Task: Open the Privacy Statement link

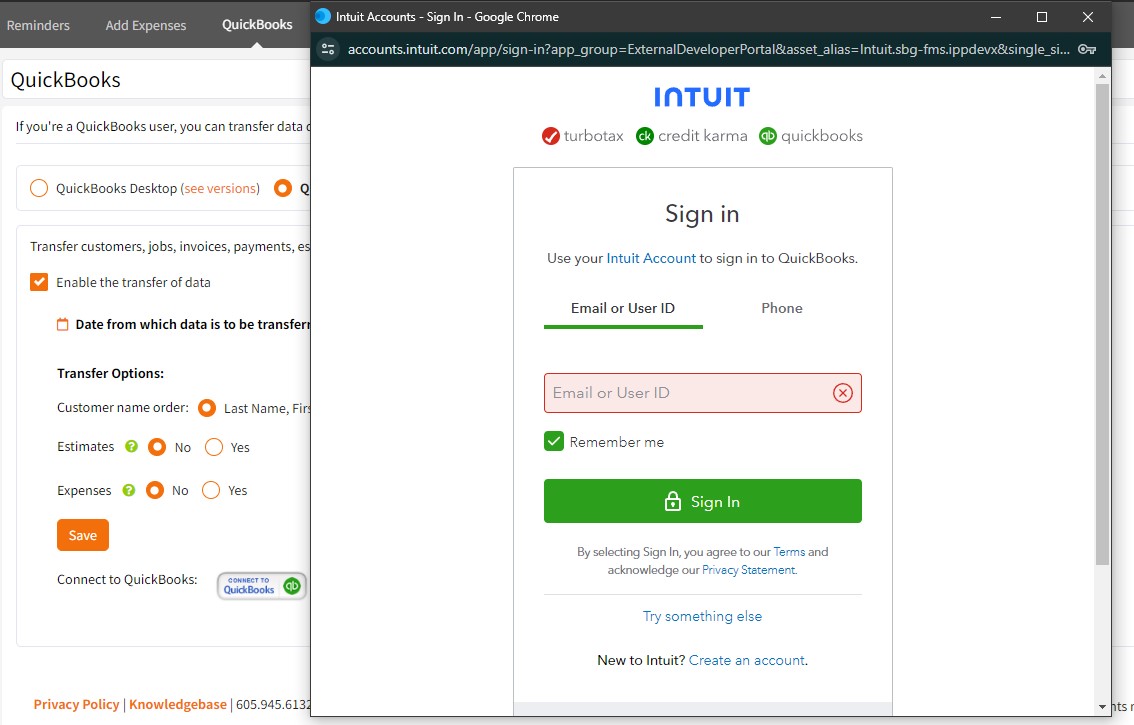Action: click(749, 570)
